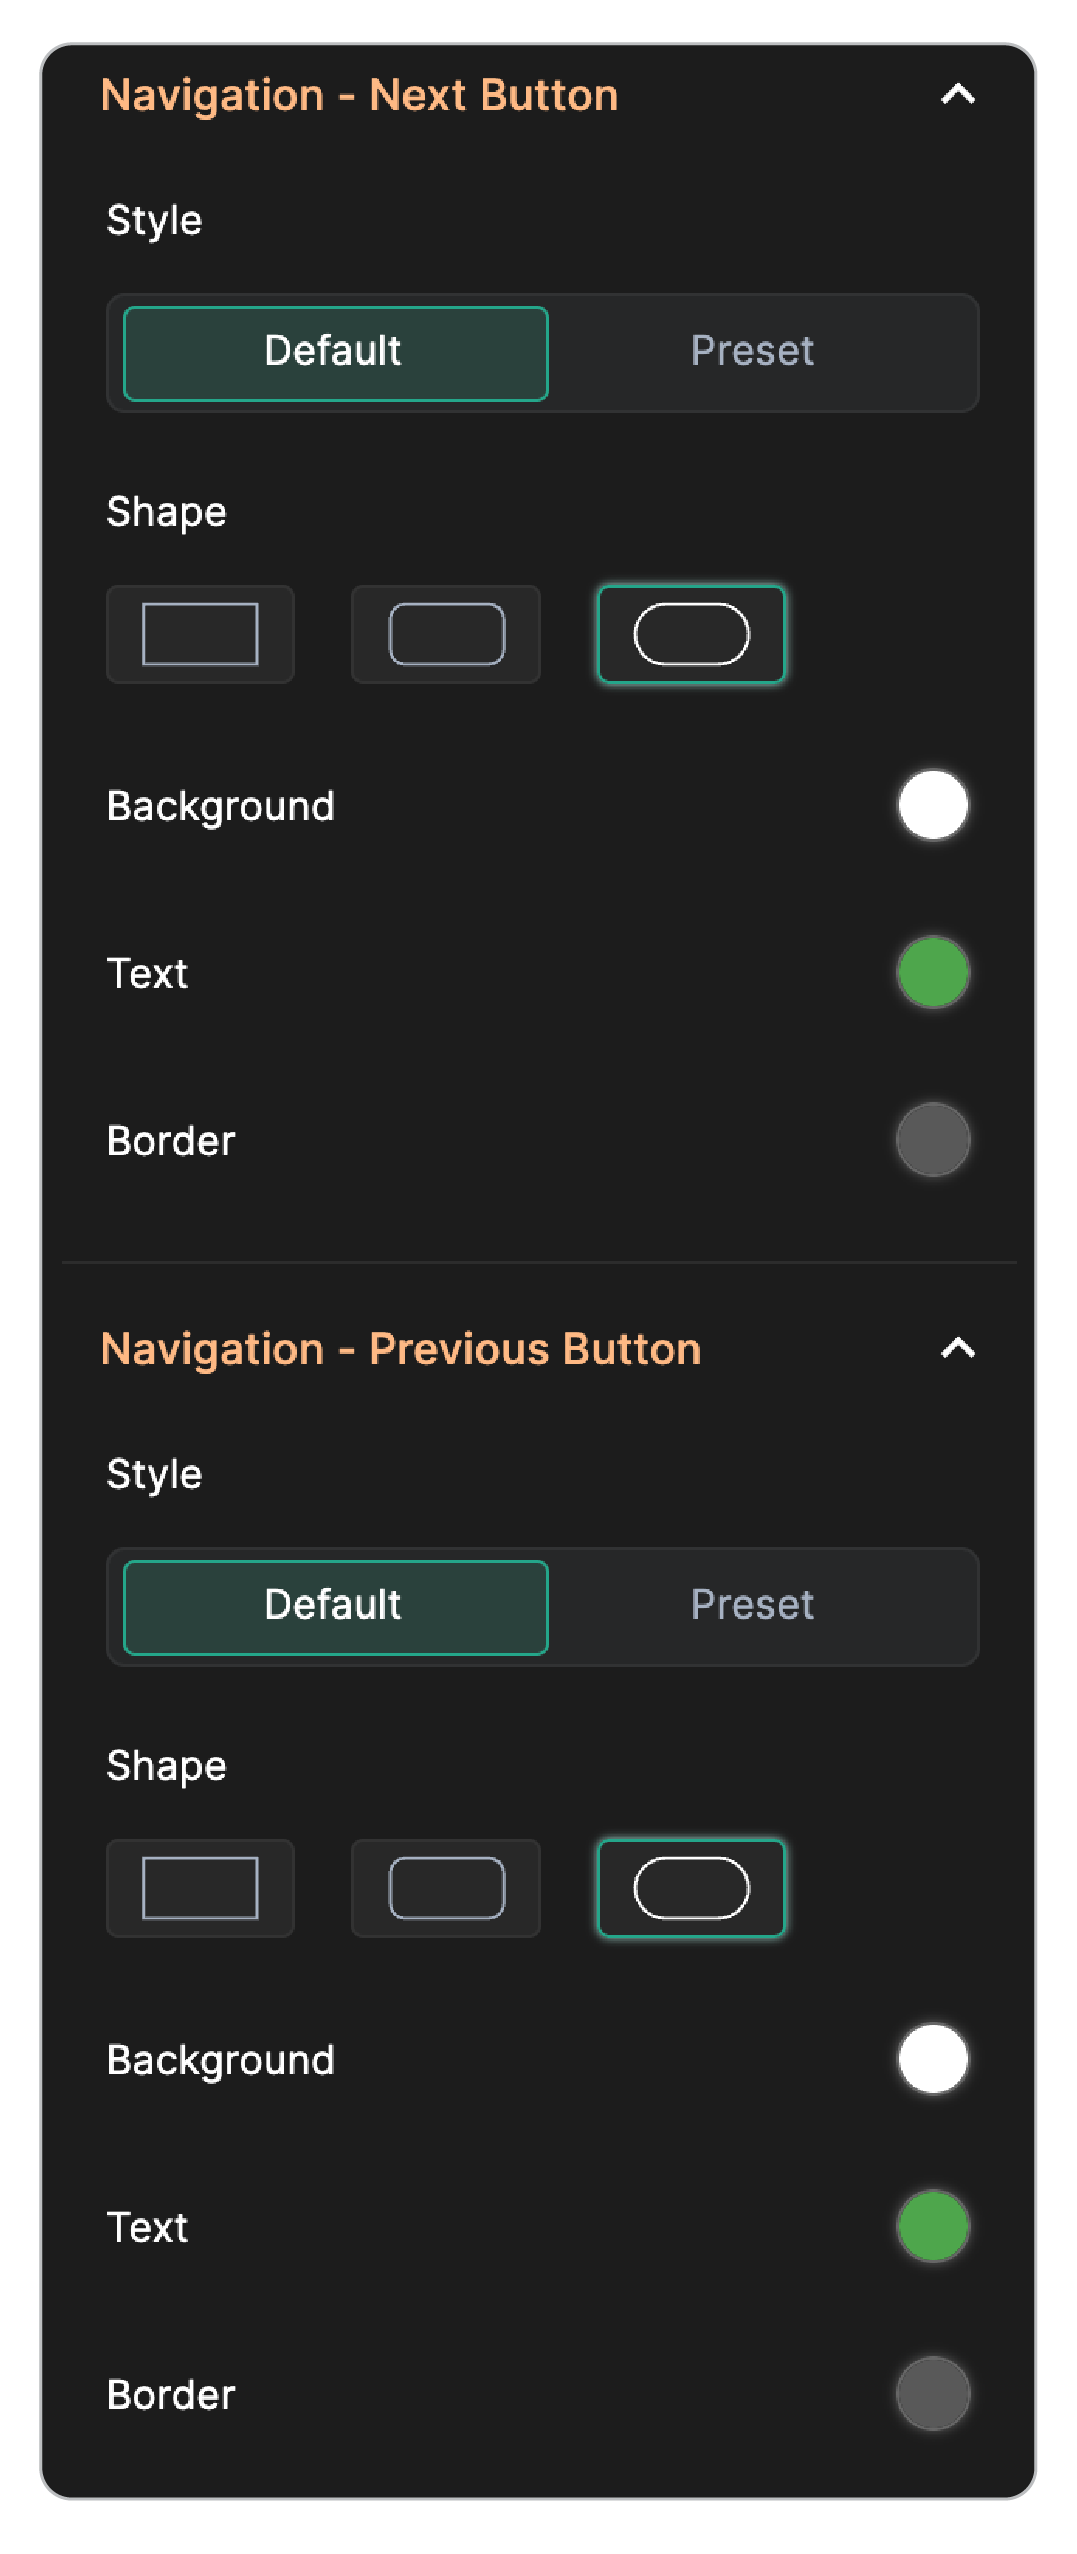Switch Next Button style to Preset
Viewport: 1077px width, 2554px height.
tap(753, 352)
